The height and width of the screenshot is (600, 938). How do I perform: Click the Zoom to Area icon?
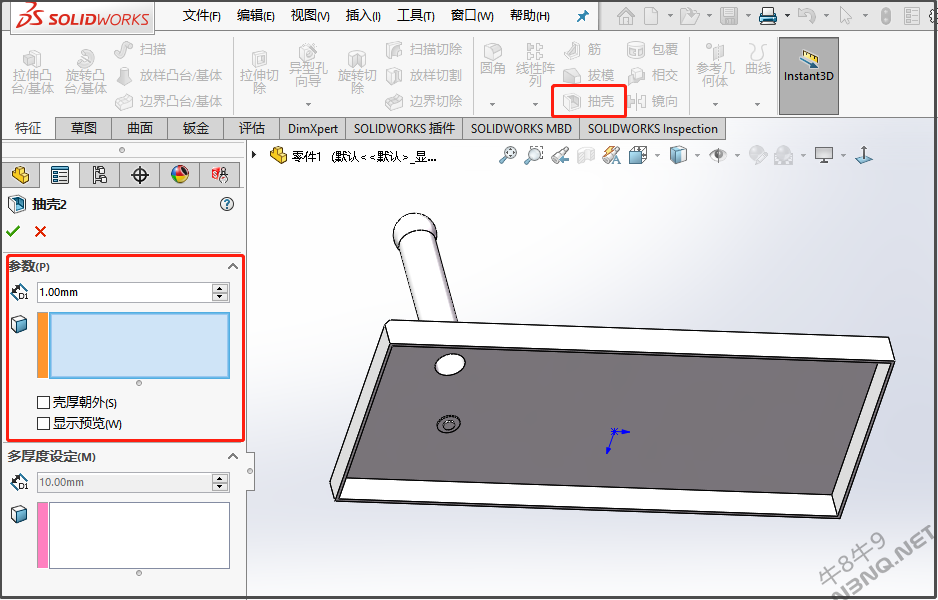click(534, 156)
